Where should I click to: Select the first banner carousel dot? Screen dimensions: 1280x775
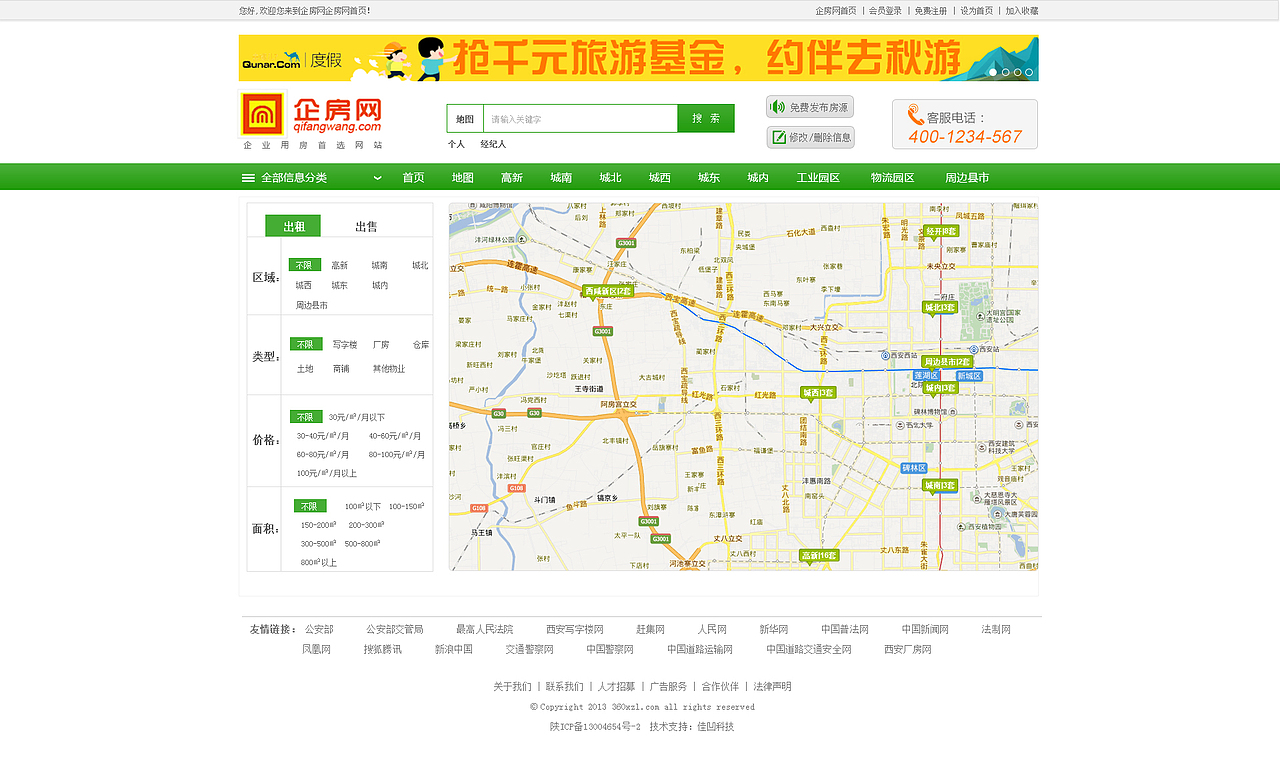(x=993, y=72)
